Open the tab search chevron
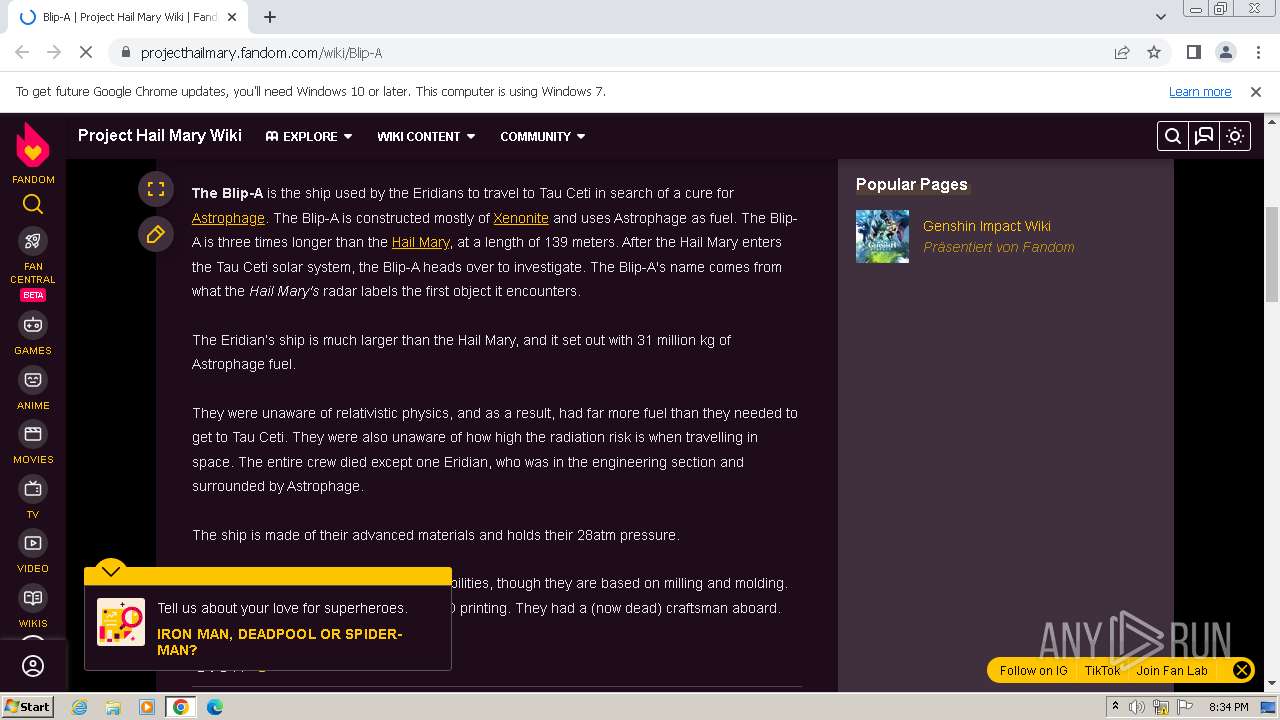This screenshot has width=1280, height=720. point(1161,17)
